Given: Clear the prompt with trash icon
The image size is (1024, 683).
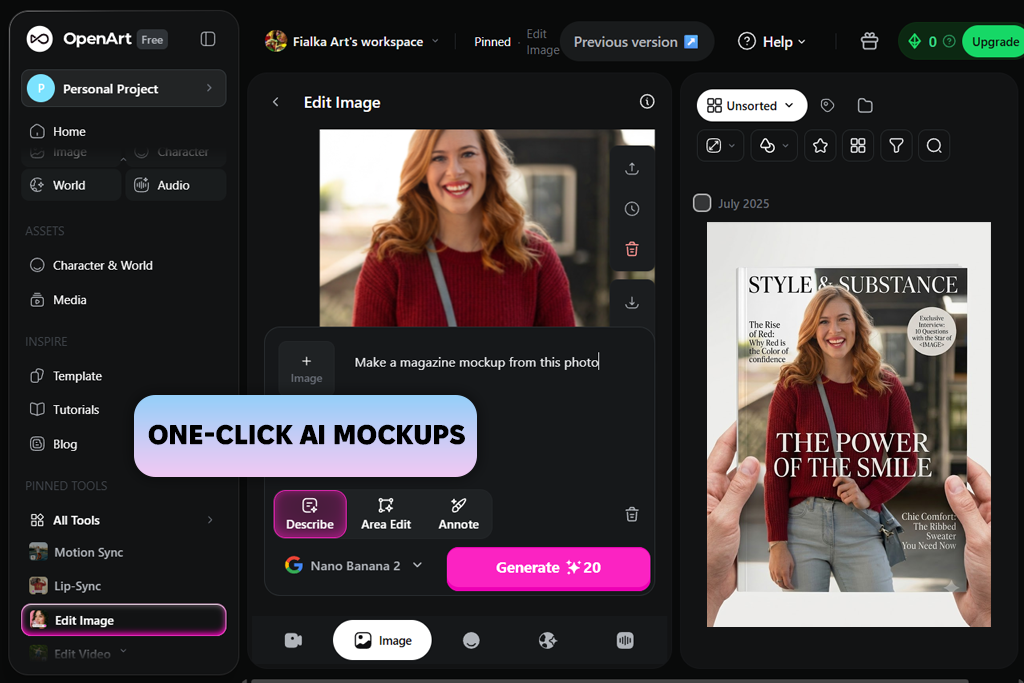Looking at the screenshot, I should 632,515.
